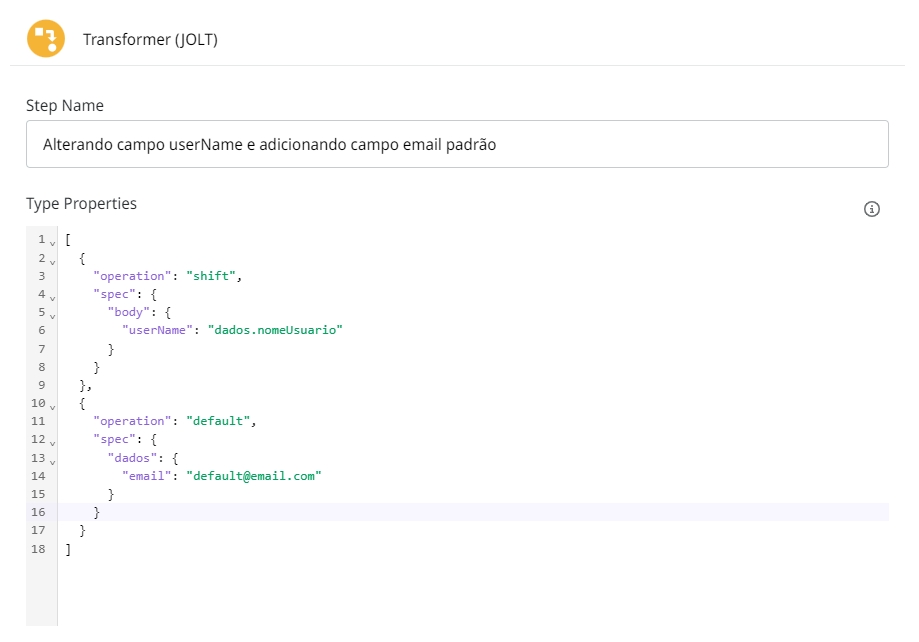The width and height of the screenshot is (919, 642).
Task: Collapse the shift spec block on line 4
Action: [x=52, y=296]
